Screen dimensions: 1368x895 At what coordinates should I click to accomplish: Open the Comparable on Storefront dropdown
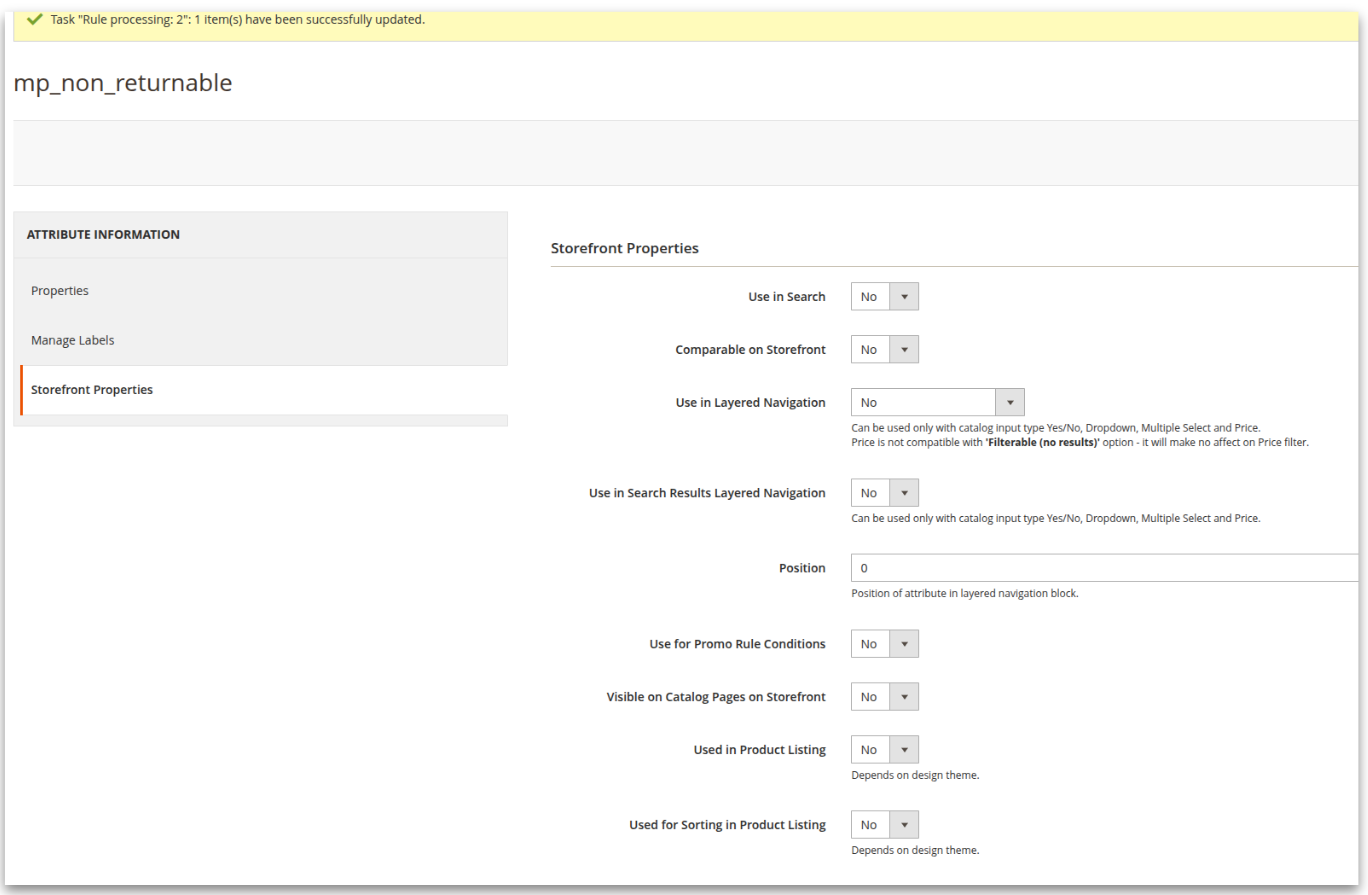pos(884,349)
